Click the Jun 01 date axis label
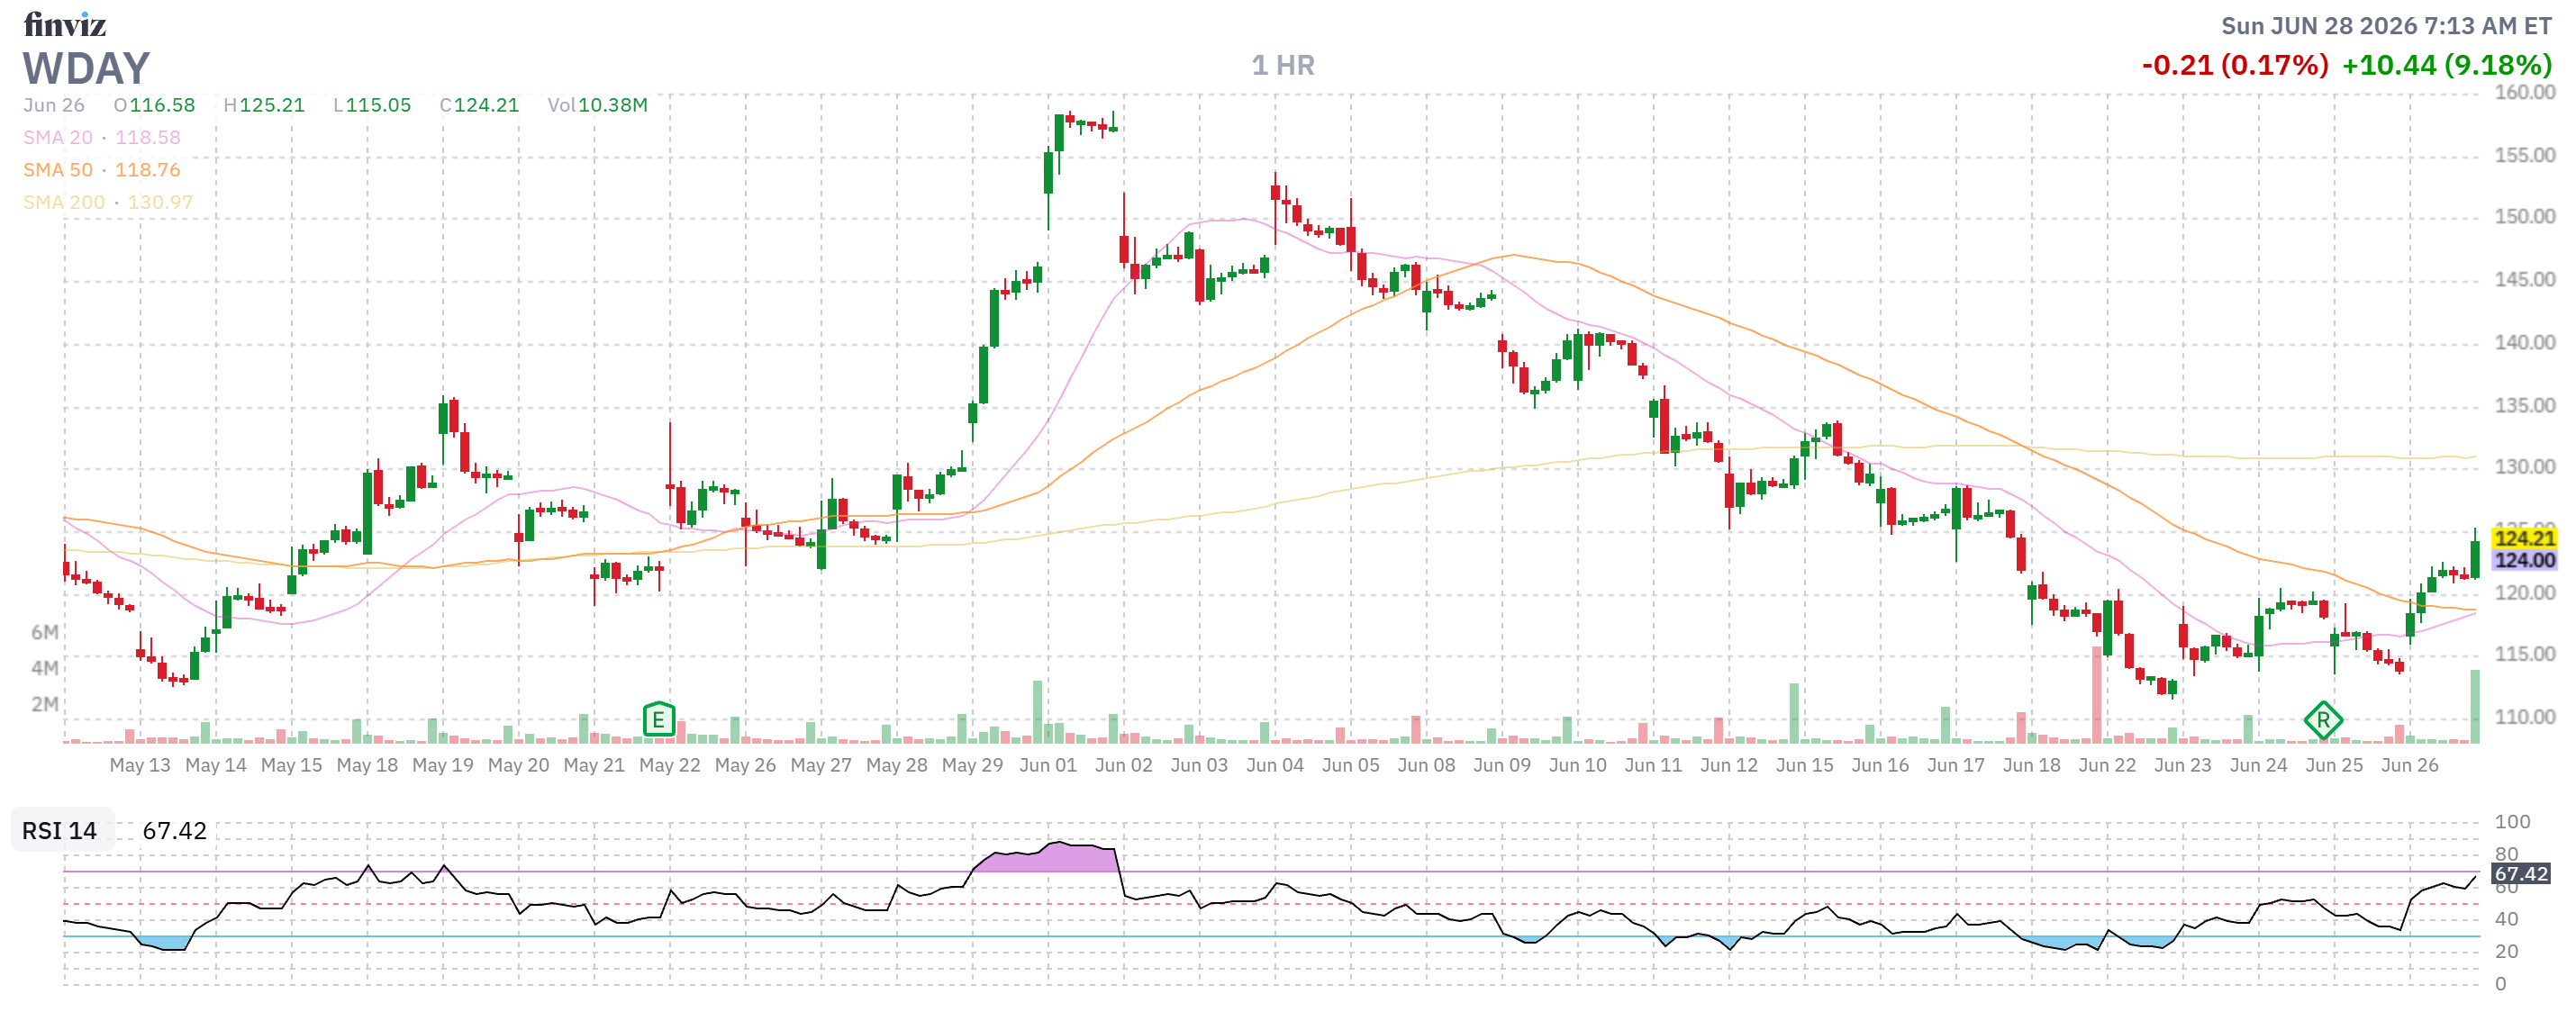This screenshot has height=1012, width=2576. (x=1048, y=765)
